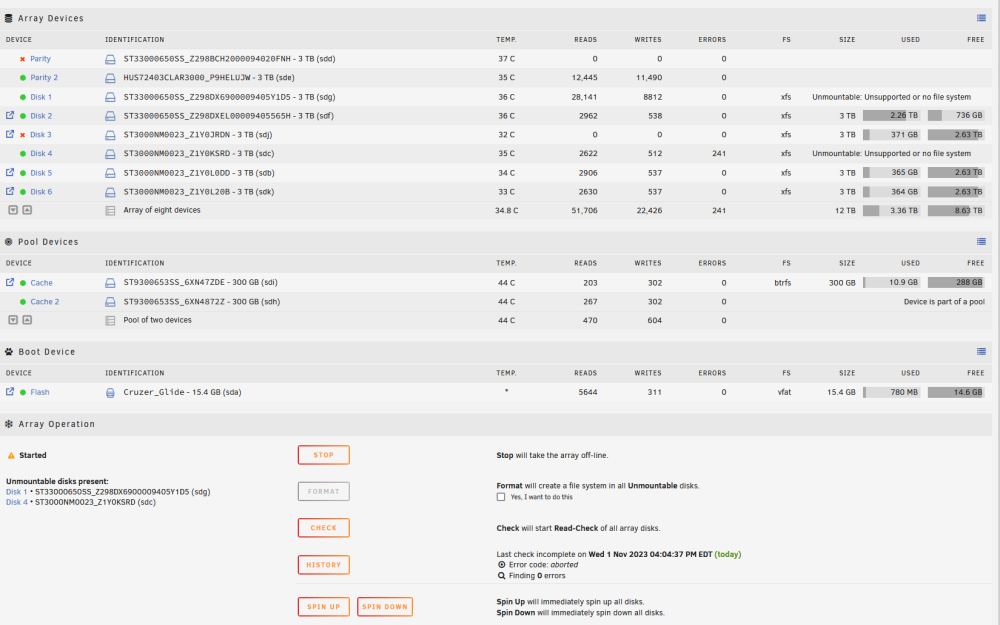Click the down arrow toggle in the Pool of two devices row

click(x=13, y=320)
